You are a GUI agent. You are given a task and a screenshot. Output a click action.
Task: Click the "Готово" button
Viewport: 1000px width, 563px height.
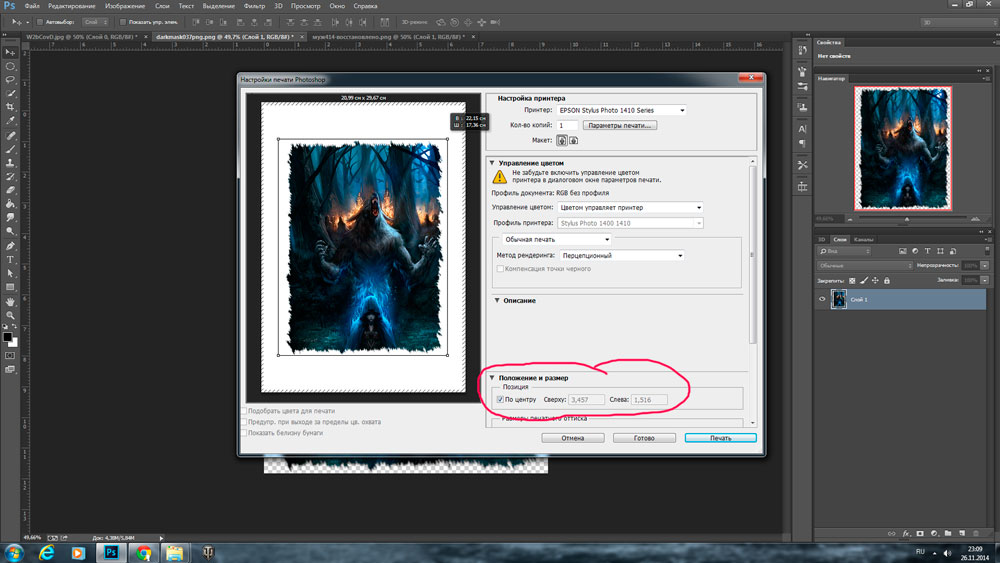tap(644, 438)
